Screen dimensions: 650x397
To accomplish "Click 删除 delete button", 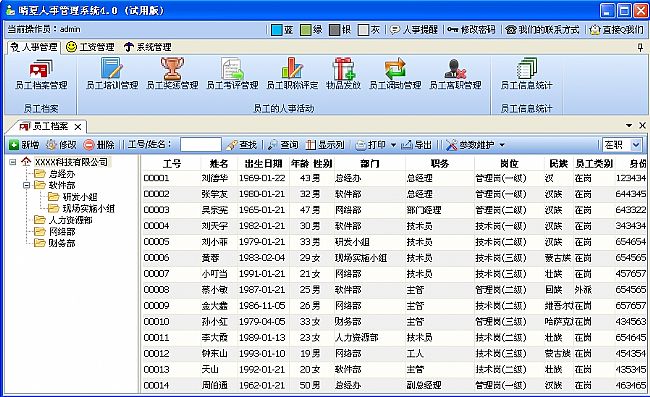I will [x=99, y=145].
